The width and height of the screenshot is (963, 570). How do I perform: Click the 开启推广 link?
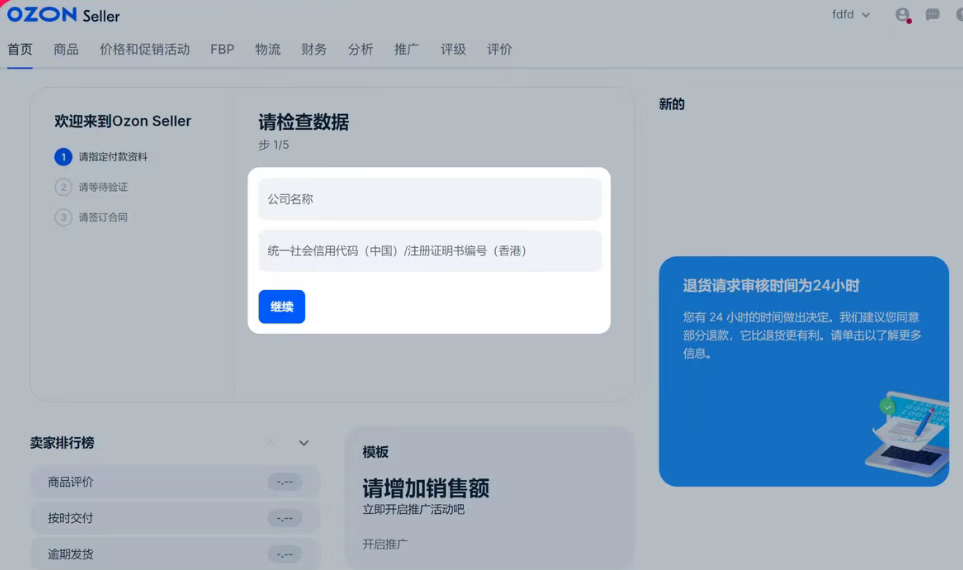[x=385, y=544]
